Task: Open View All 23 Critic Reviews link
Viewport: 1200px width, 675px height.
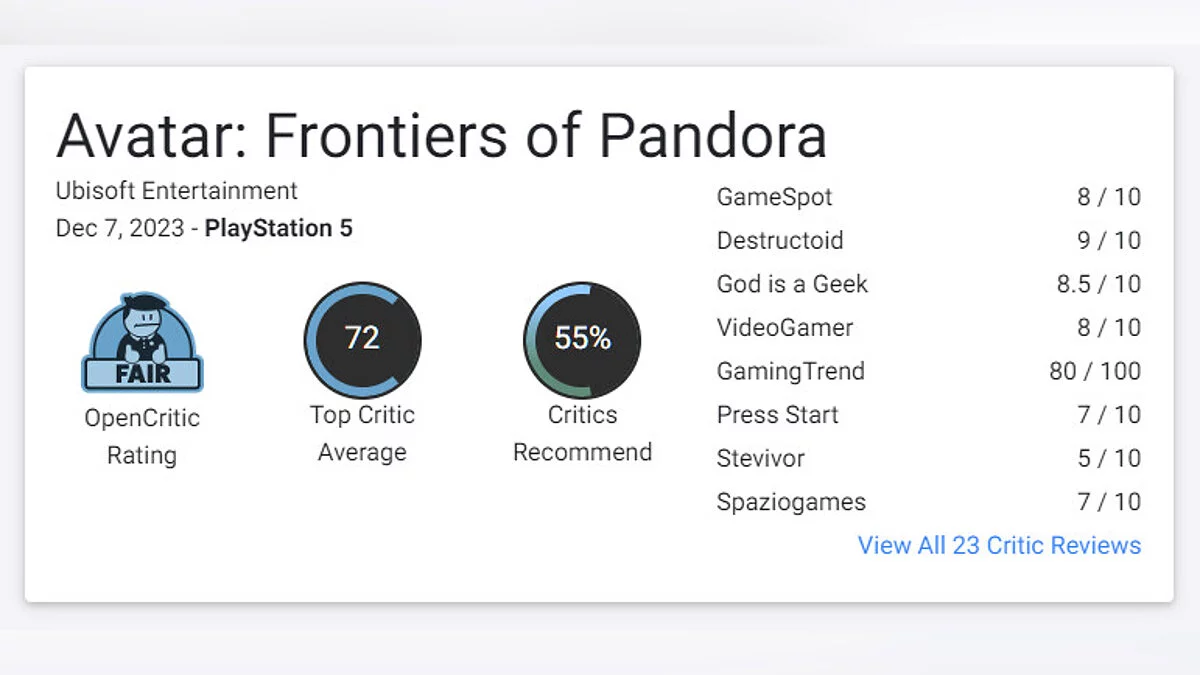Action: pos(999,545)
